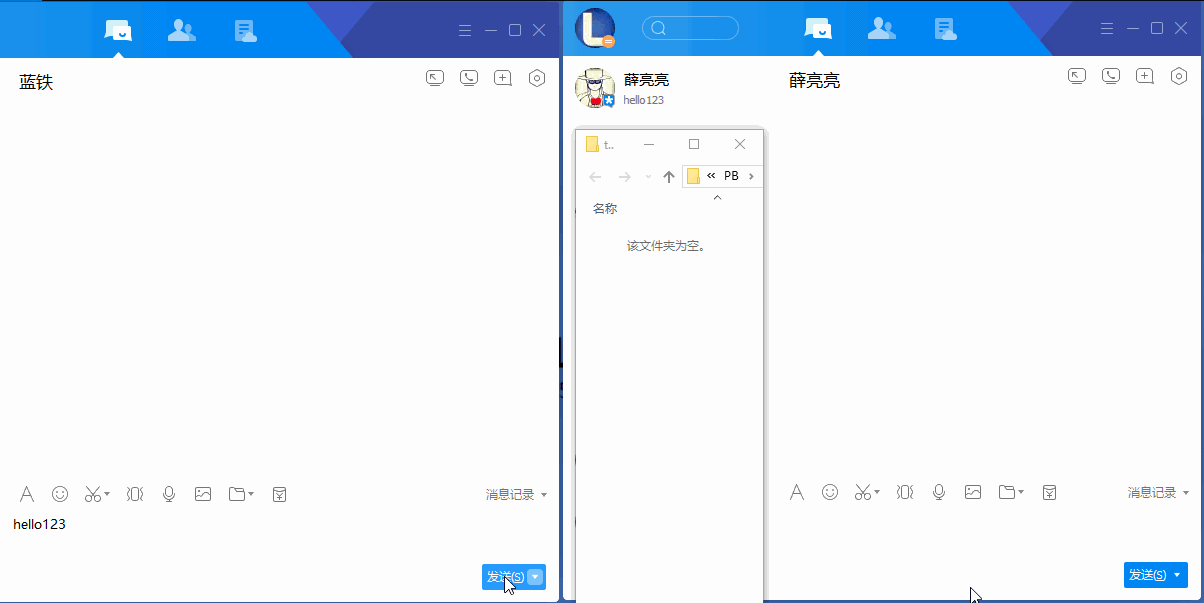
Task: Click the PB folder address bar
Action: (722, 176)
